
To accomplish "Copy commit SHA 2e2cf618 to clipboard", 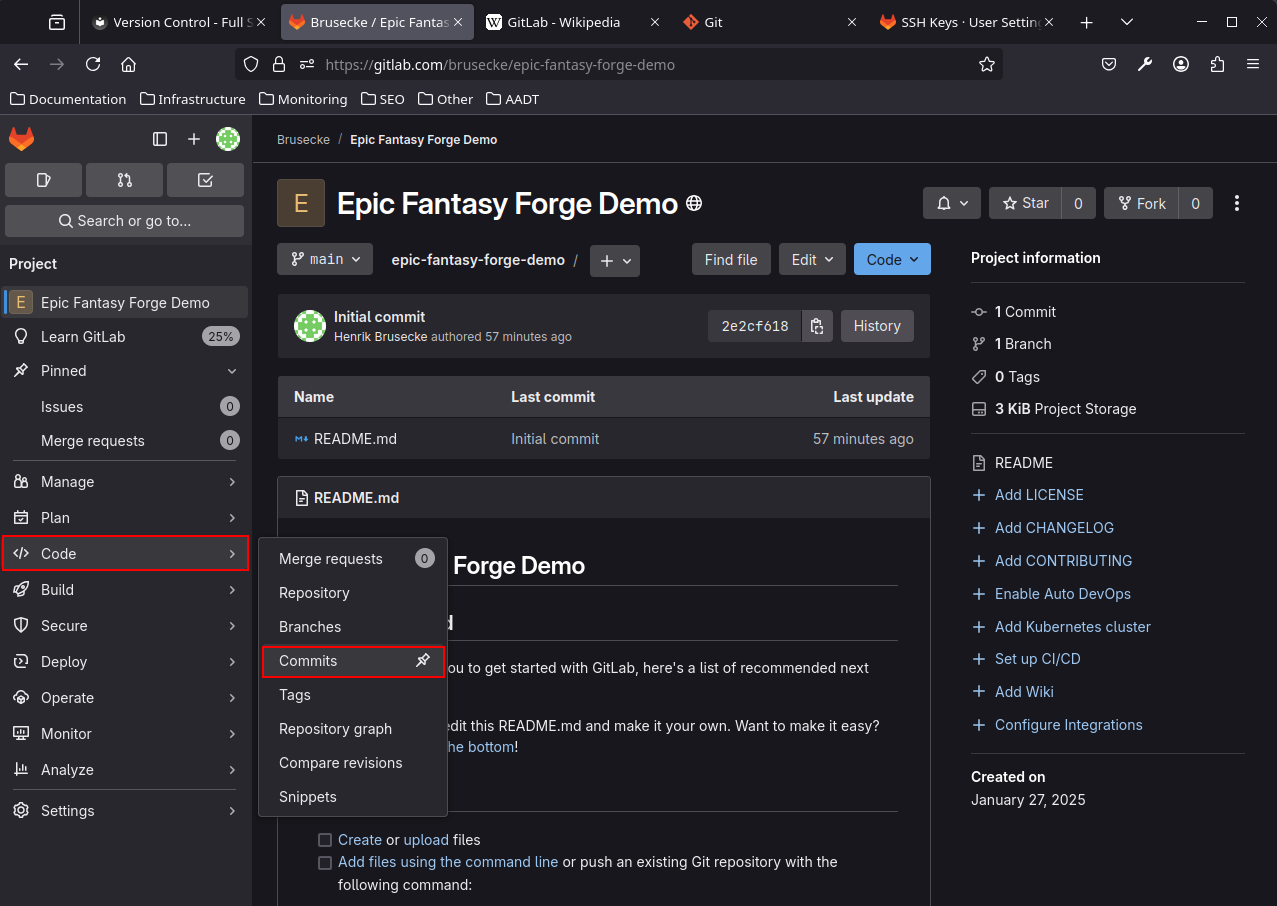I will 817,326.
